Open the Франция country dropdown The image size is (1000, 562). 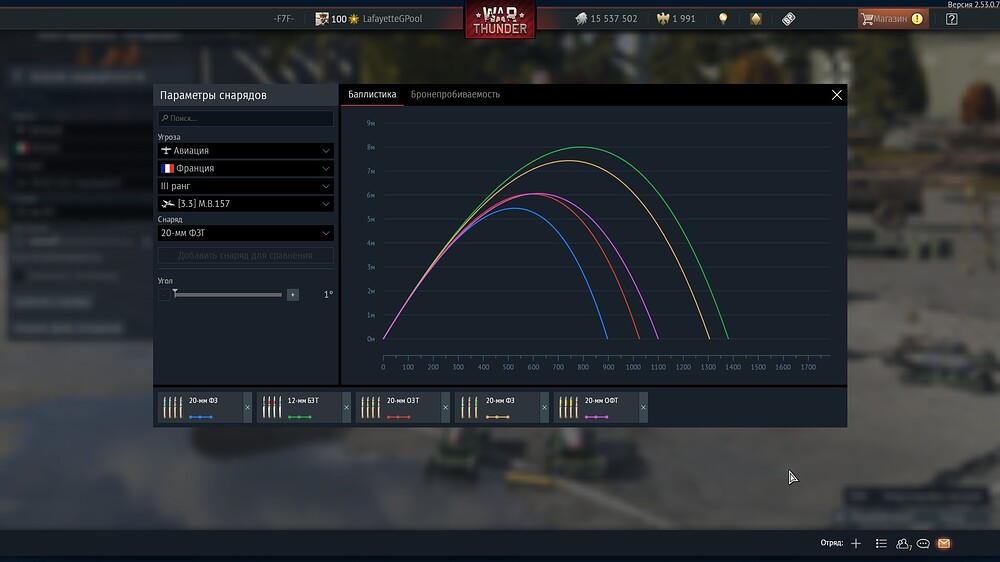click(x=245, y=168)
